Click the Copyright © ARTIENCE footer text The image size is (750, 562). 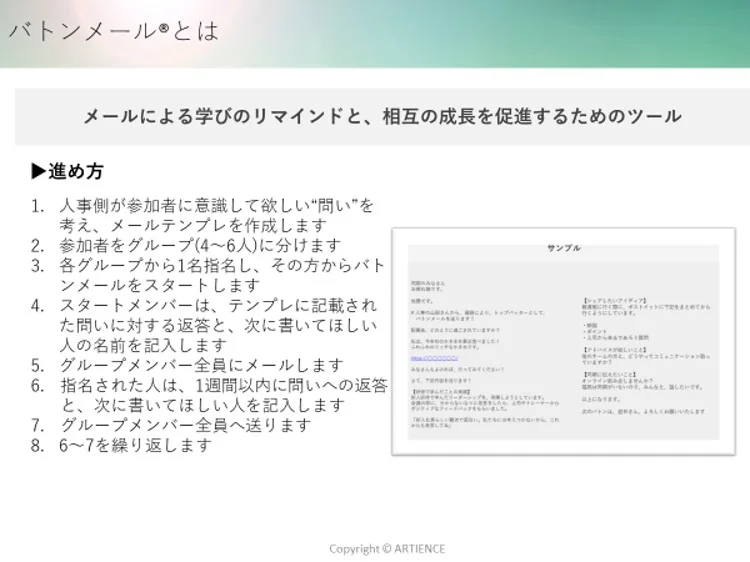tap(387, 548)
